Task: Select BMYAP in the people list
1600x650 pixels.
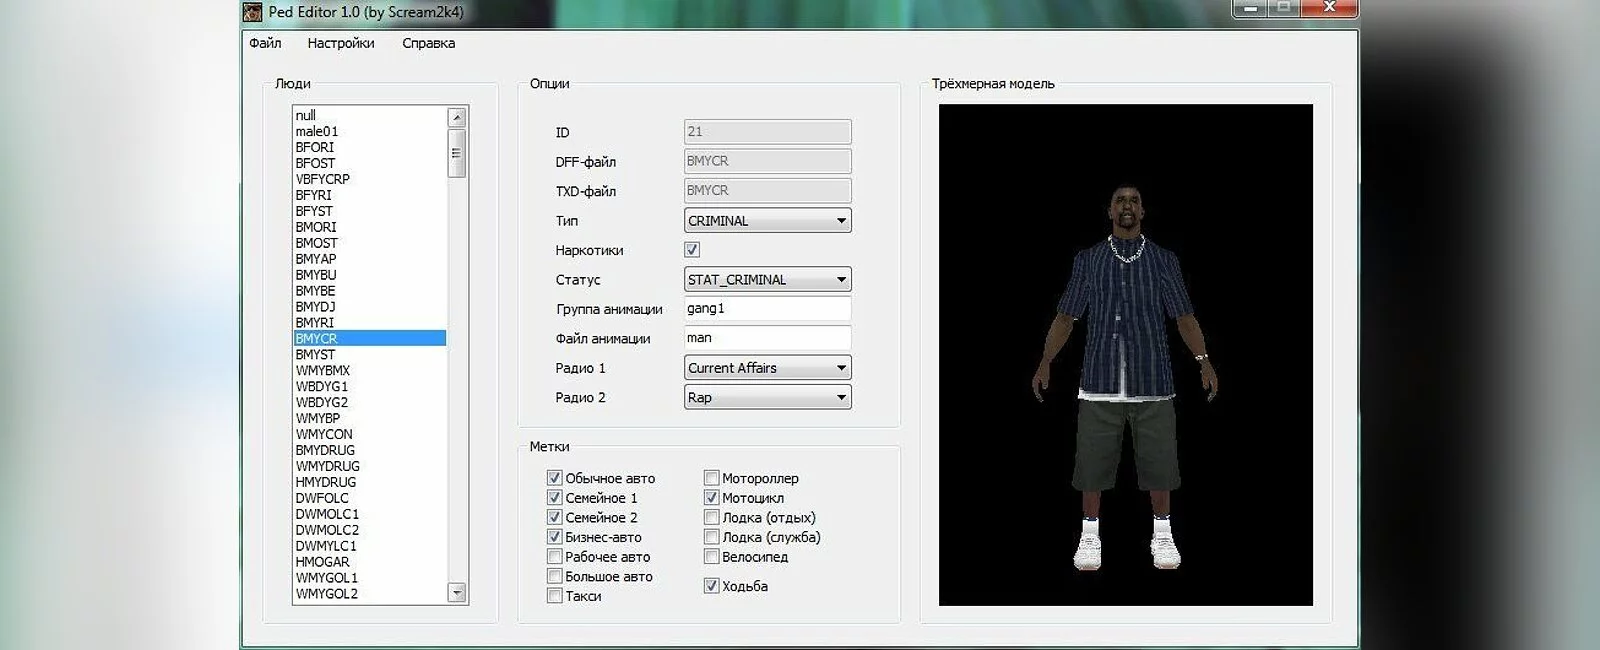Action: tap(370, 259)
